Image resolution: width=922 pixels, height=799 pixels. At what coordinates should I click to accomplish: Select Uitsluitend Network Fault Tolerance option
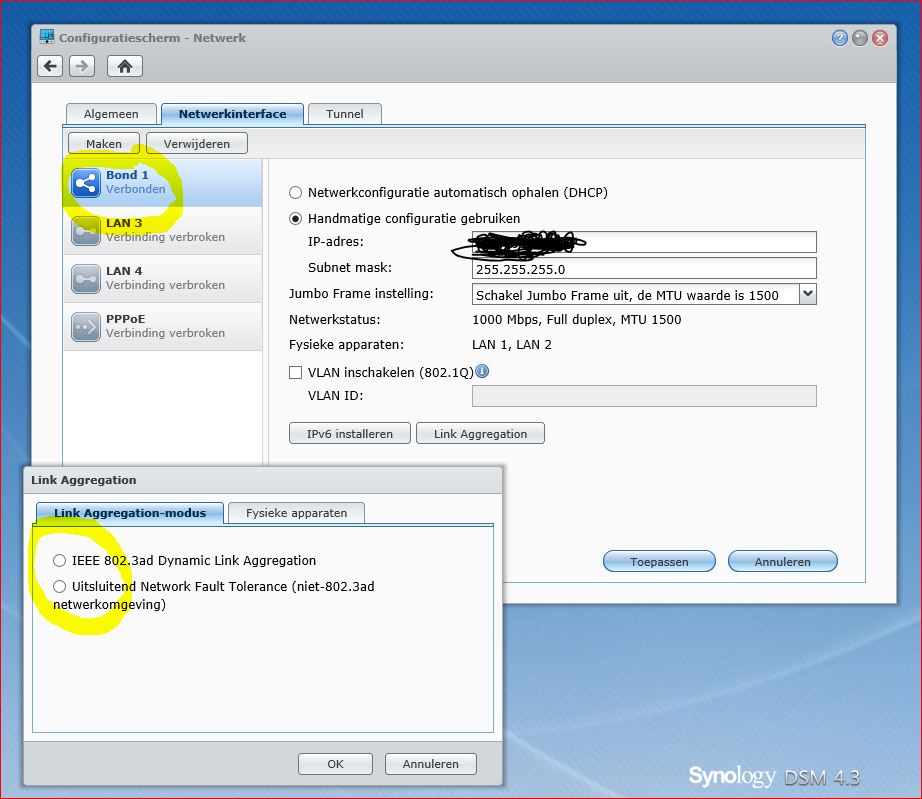pos(59,587)
